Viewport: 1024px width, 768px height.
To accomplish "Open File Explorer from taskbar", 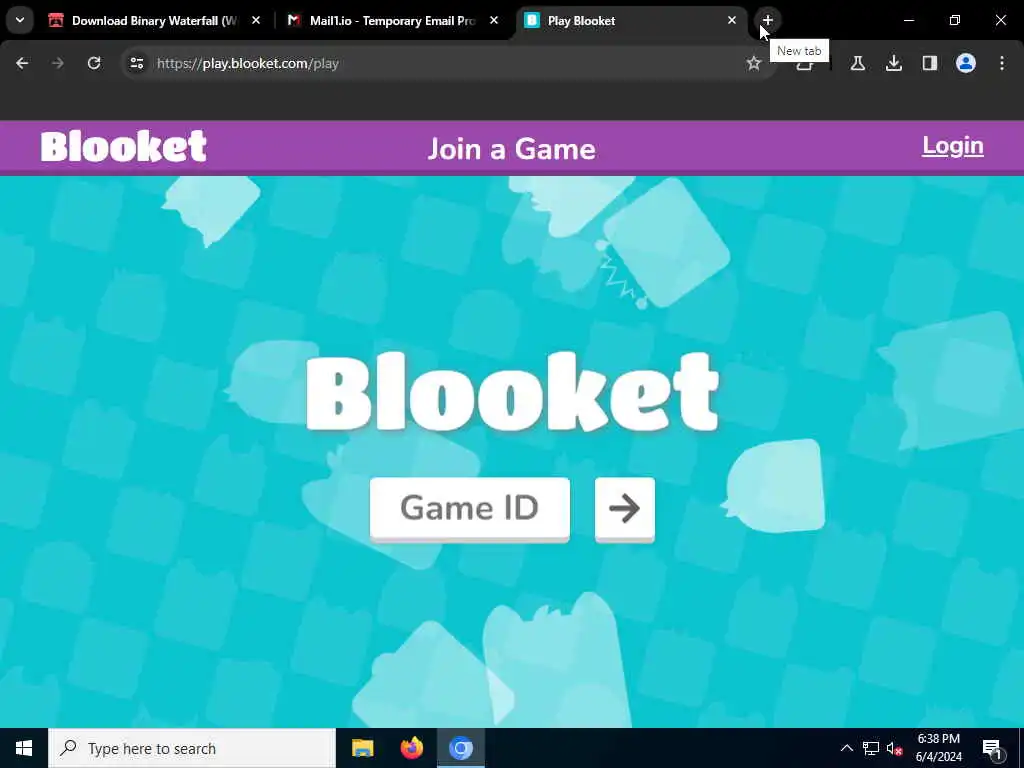I will 362,748.
